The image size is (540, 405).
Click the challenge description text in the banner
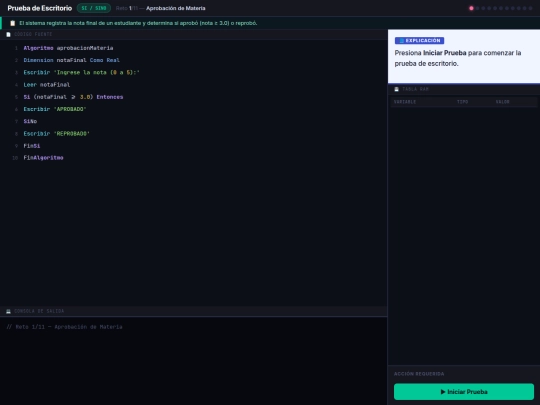point(138,23)
